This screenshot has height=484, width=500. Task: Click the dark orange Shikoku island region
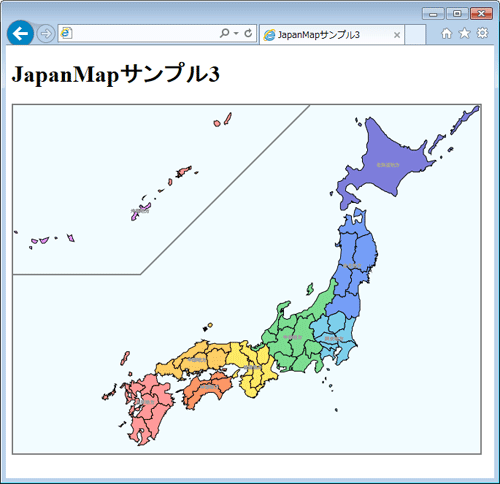coord(208,388)
